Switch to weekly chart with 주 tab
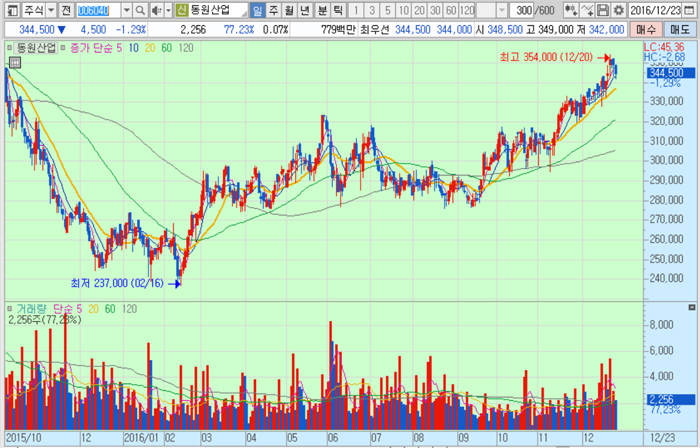This screenshot has height=448, width=700. coord(273,10)
